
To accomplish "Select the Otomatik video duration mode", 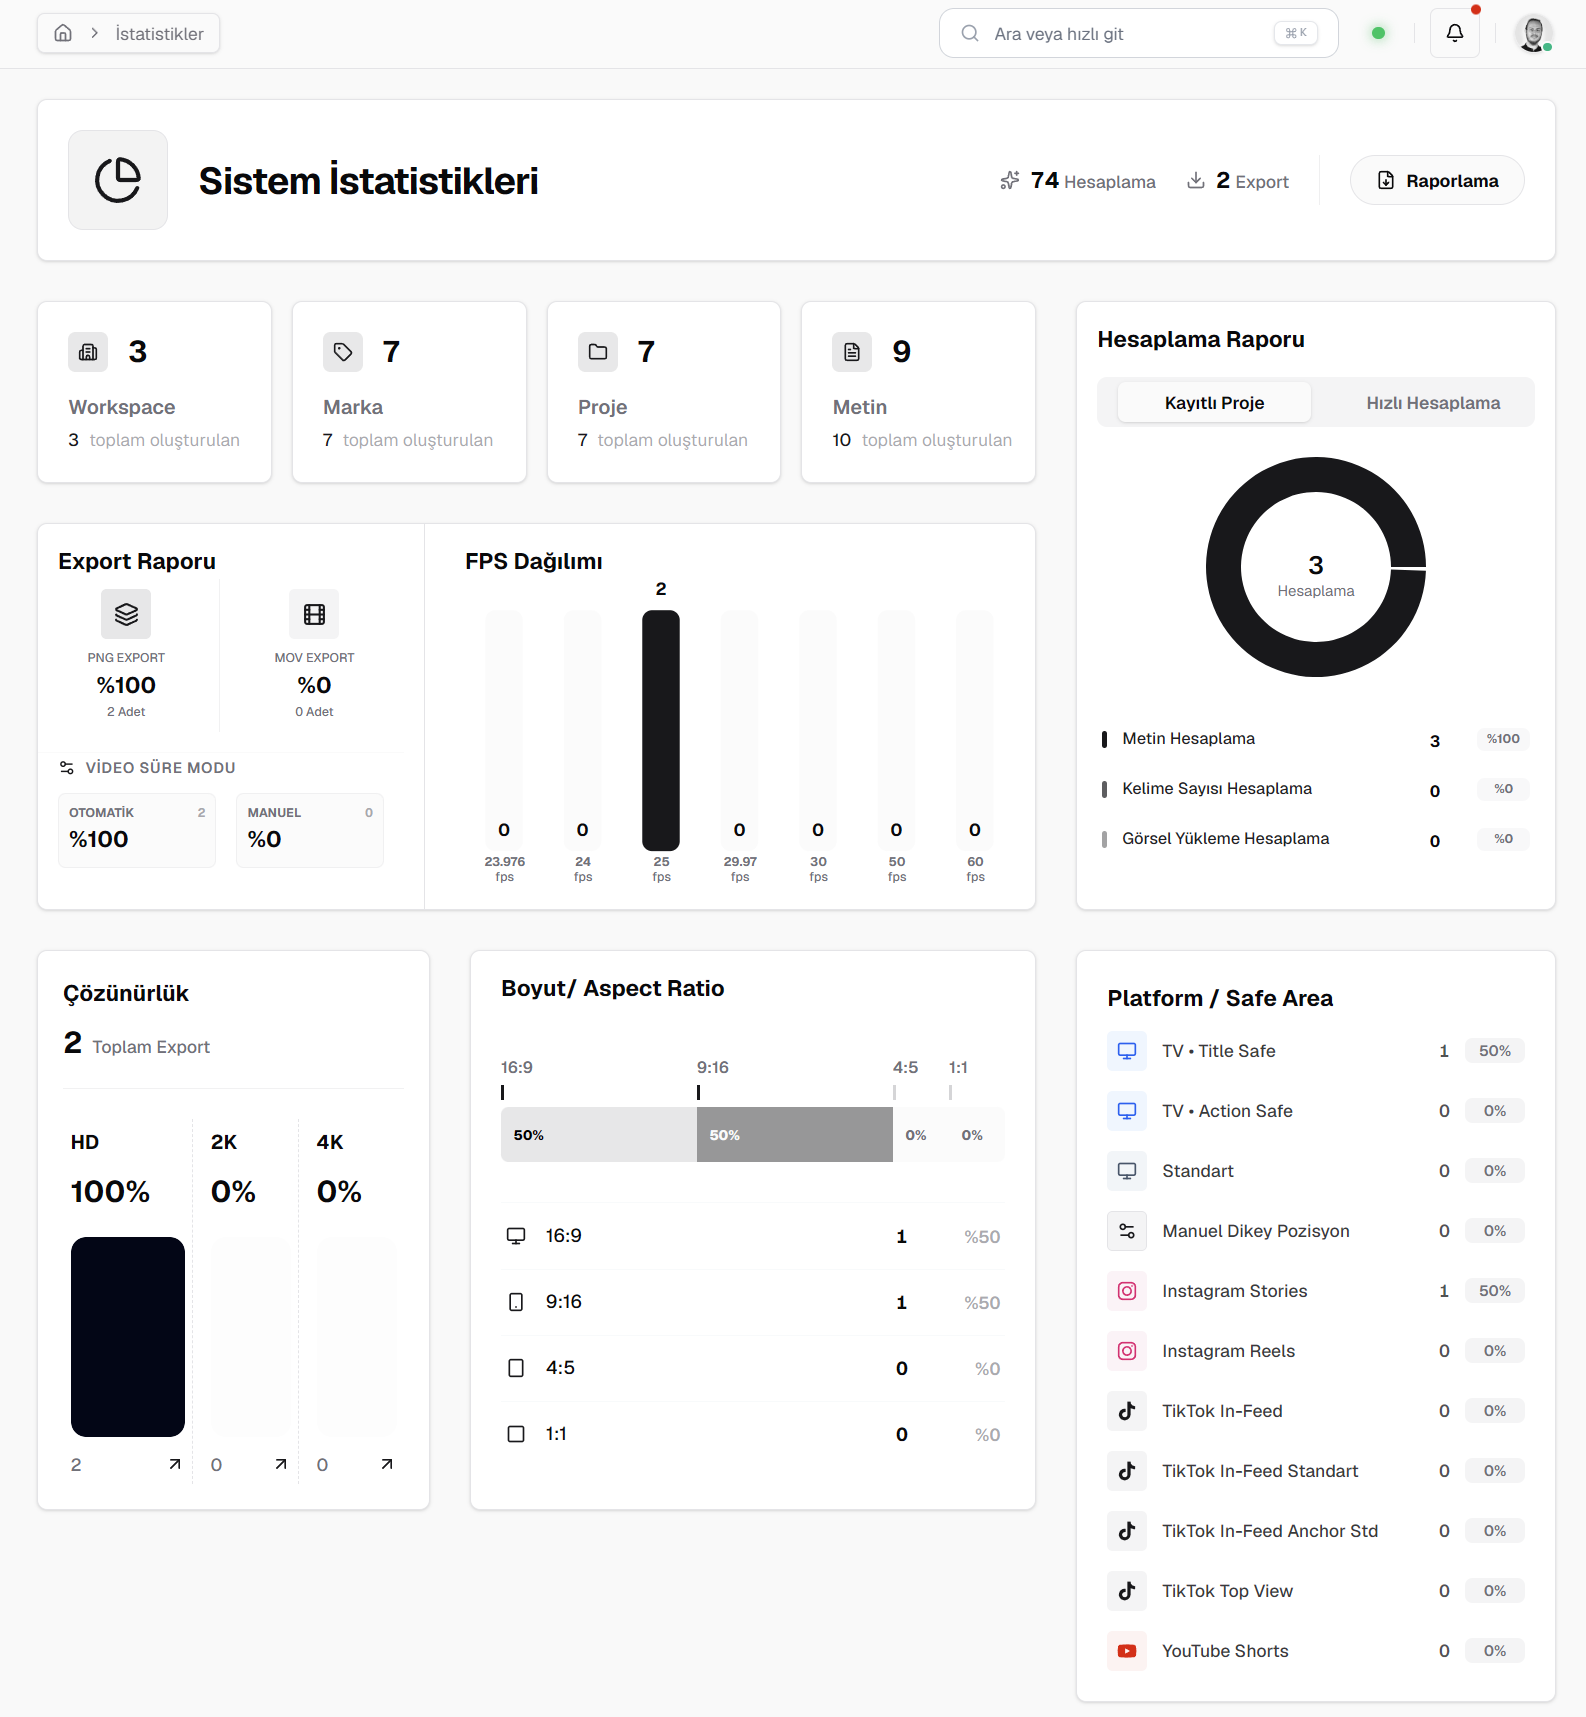I will (137, 830).
